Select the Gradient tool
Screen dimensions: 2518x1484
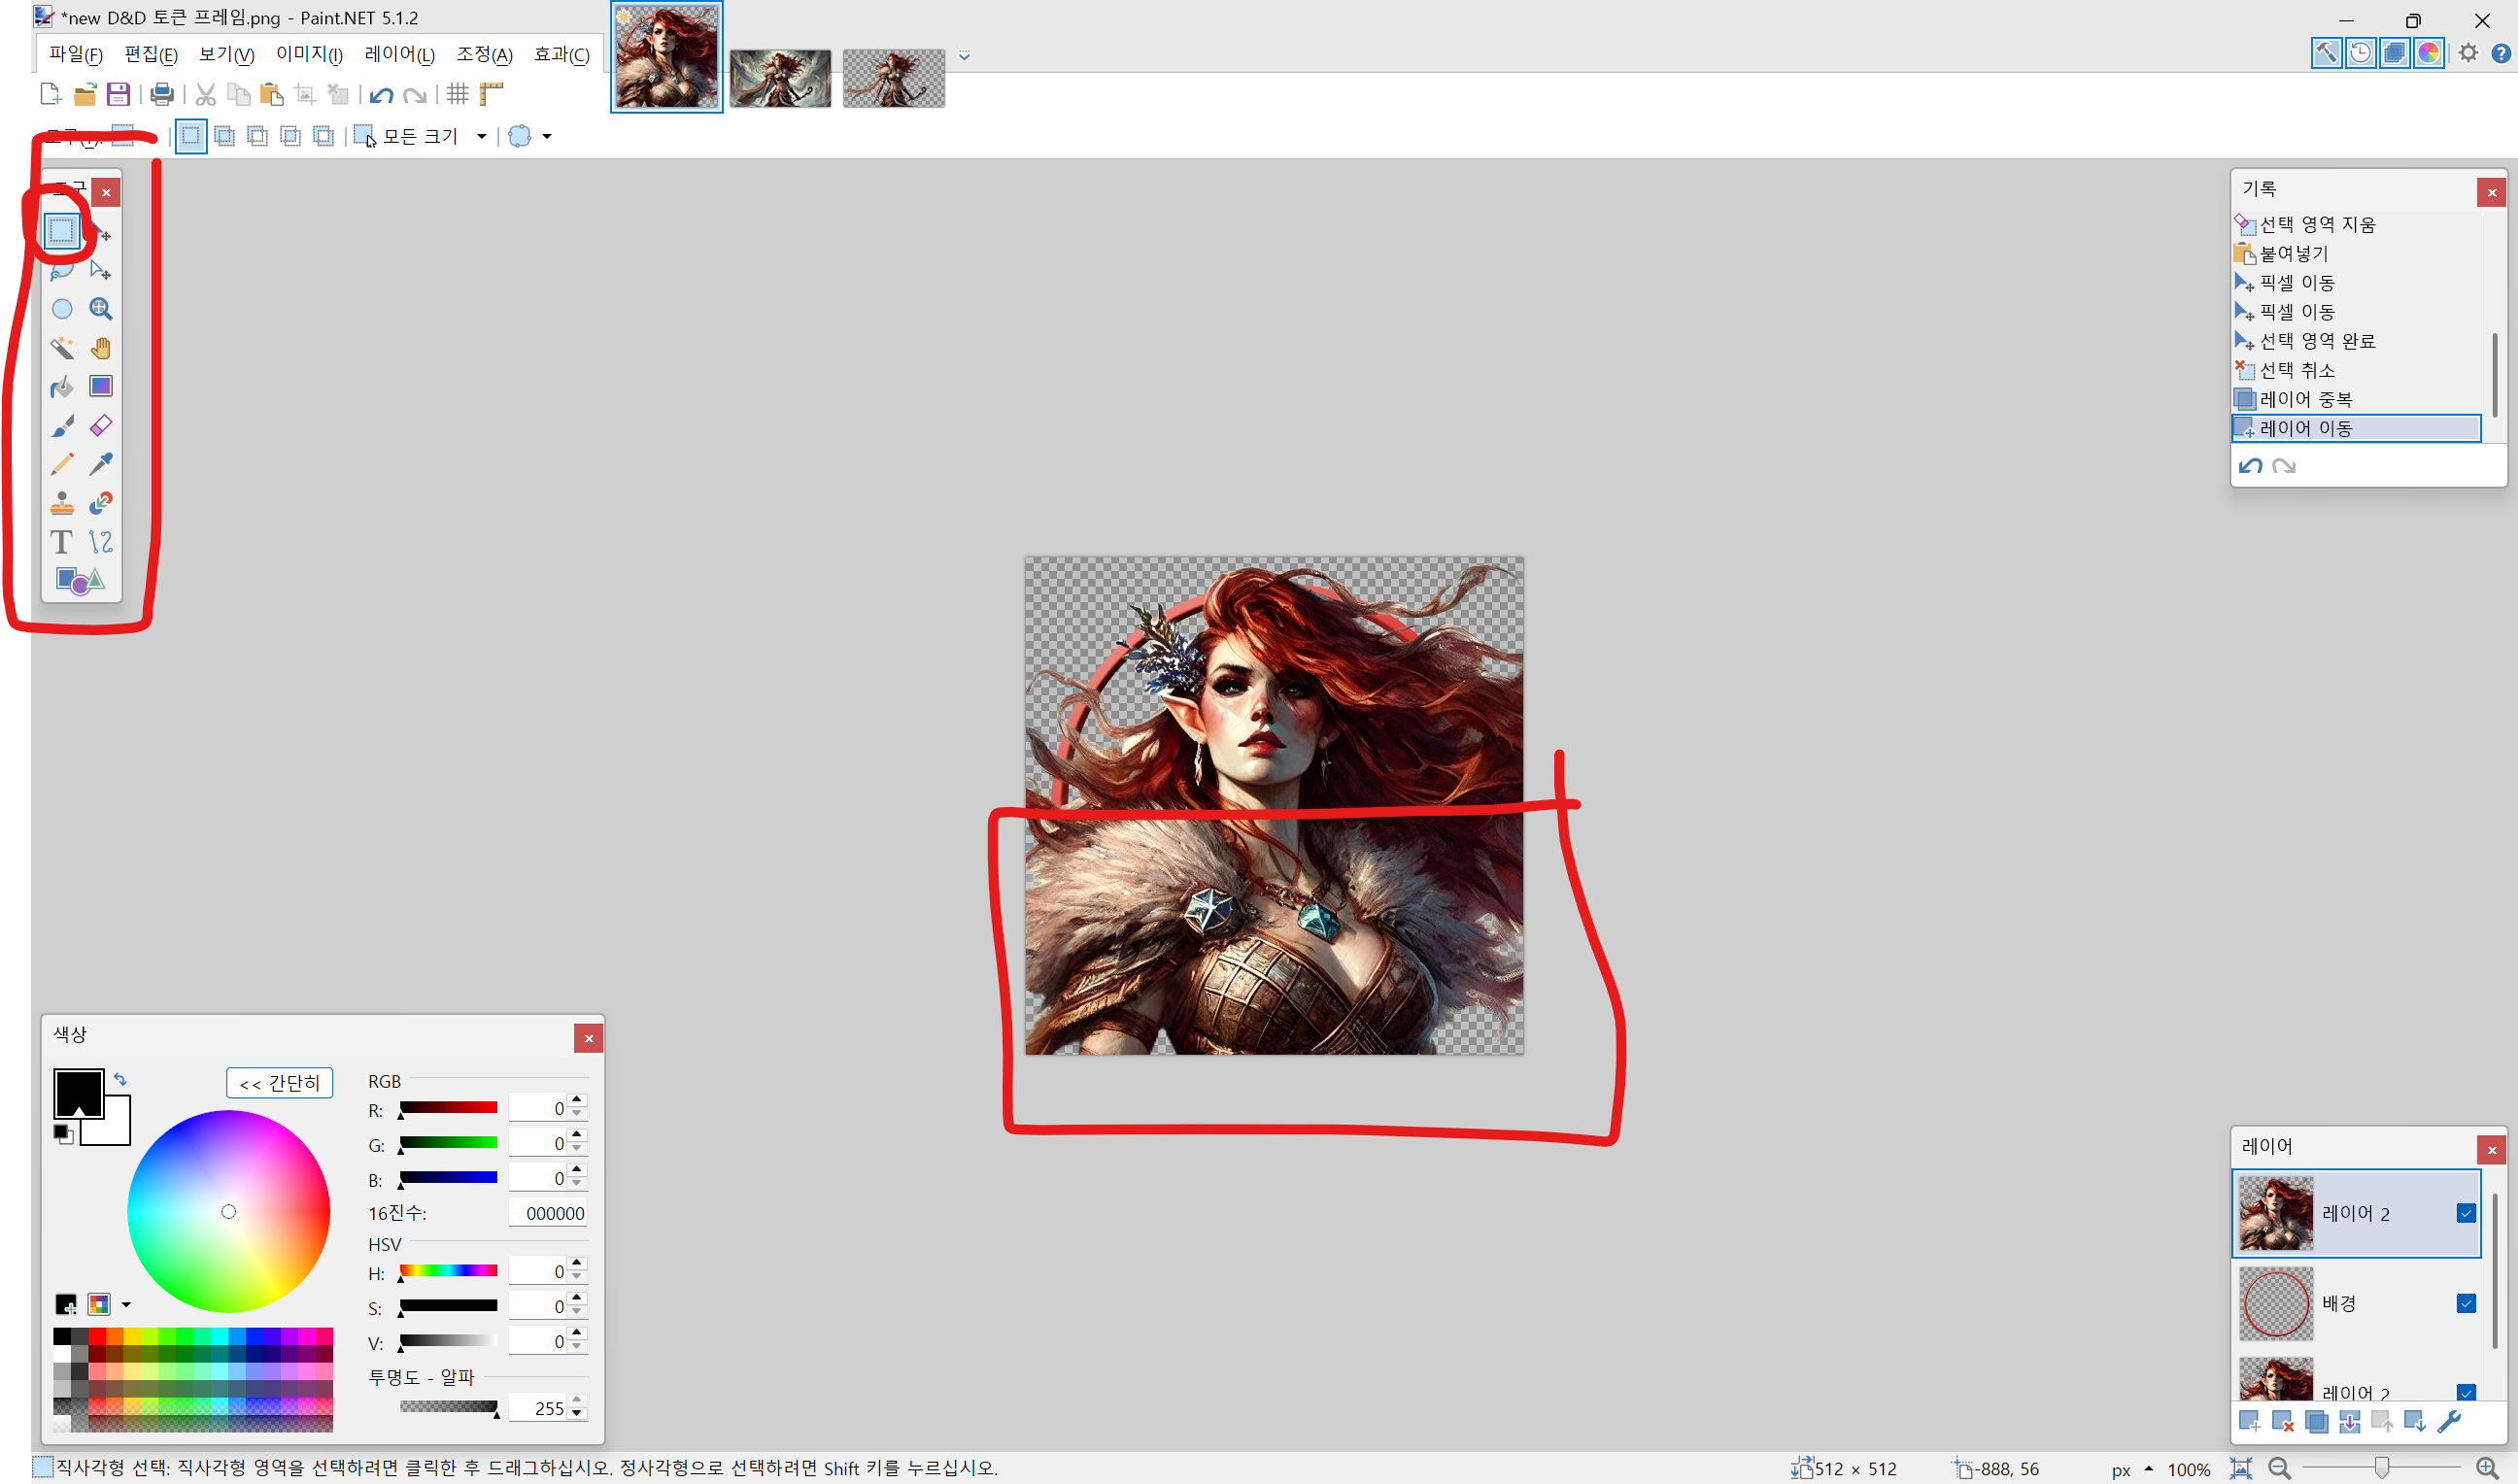click(101, 387)
